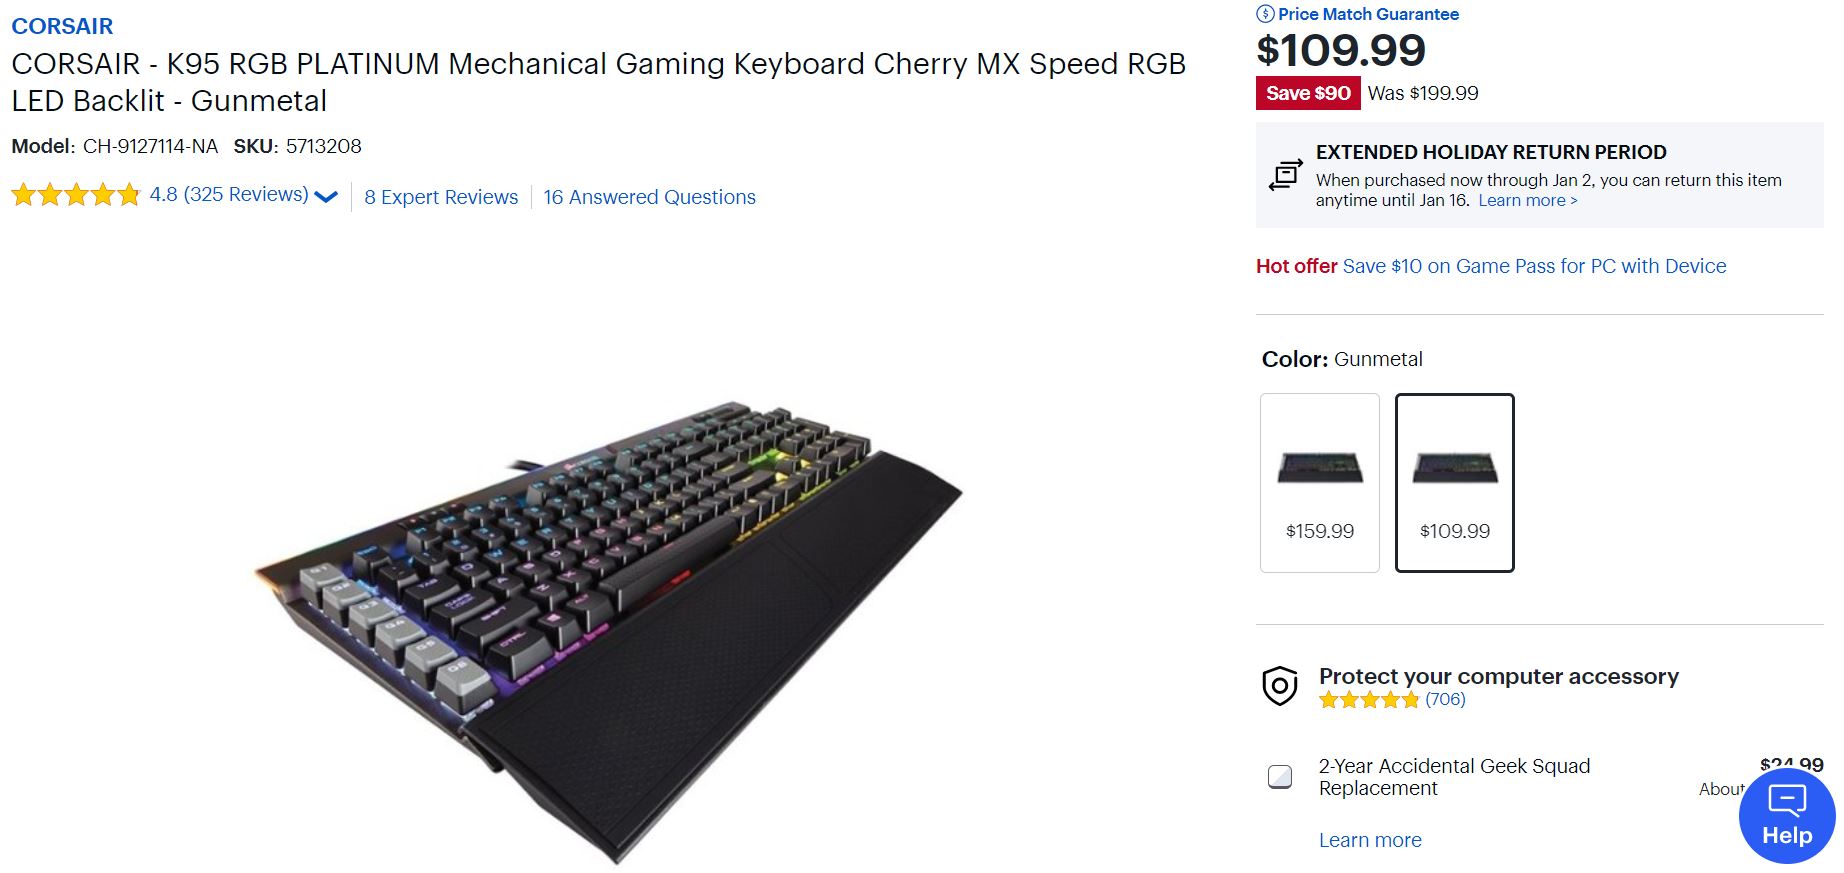This screenshot has height=873, width=1844.
Task: Click the 4.8 (325 Reviews) rating text
Action: point(229,195)
